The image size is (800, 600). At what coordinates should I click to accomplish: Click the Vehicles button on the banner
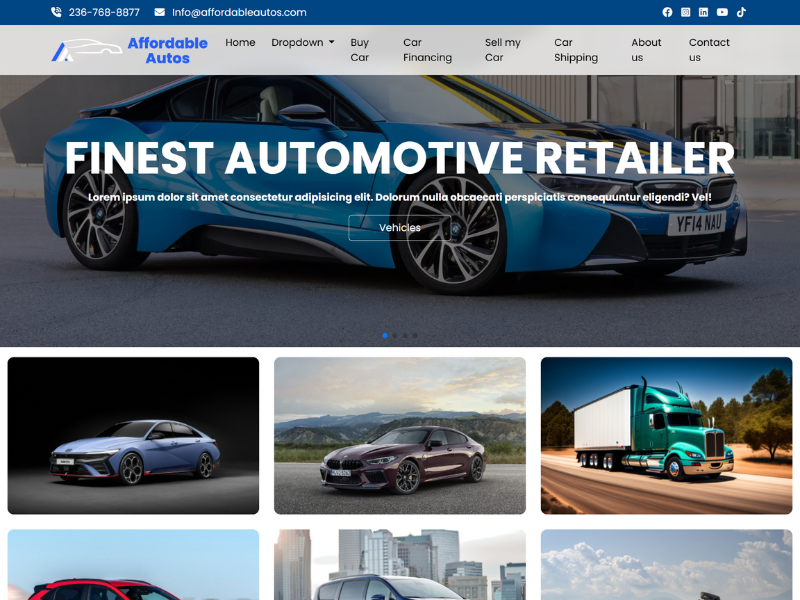399,228
